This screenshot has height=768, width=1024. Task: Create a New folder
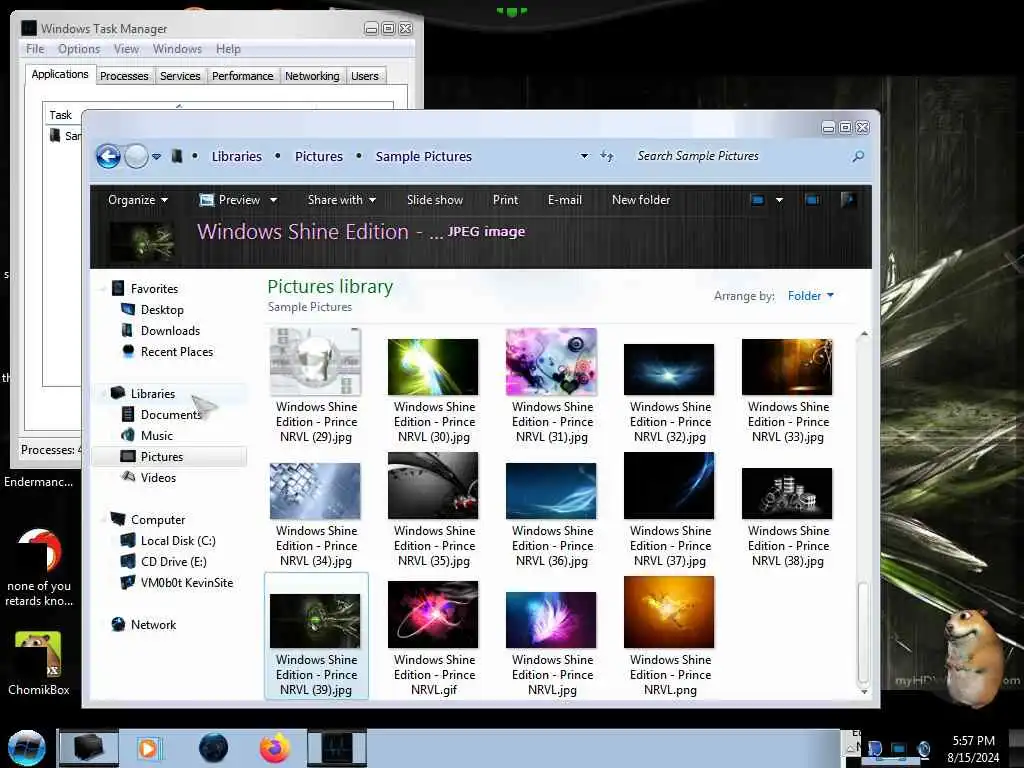(x=641, y=200)
